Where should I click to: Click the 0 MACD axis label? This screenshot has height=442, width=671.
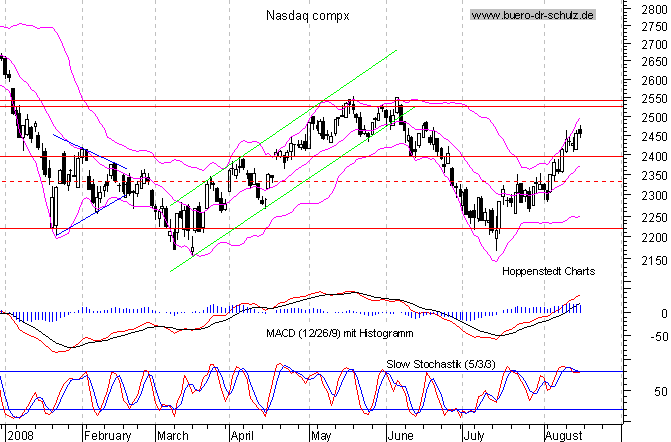tap(659, 312)
